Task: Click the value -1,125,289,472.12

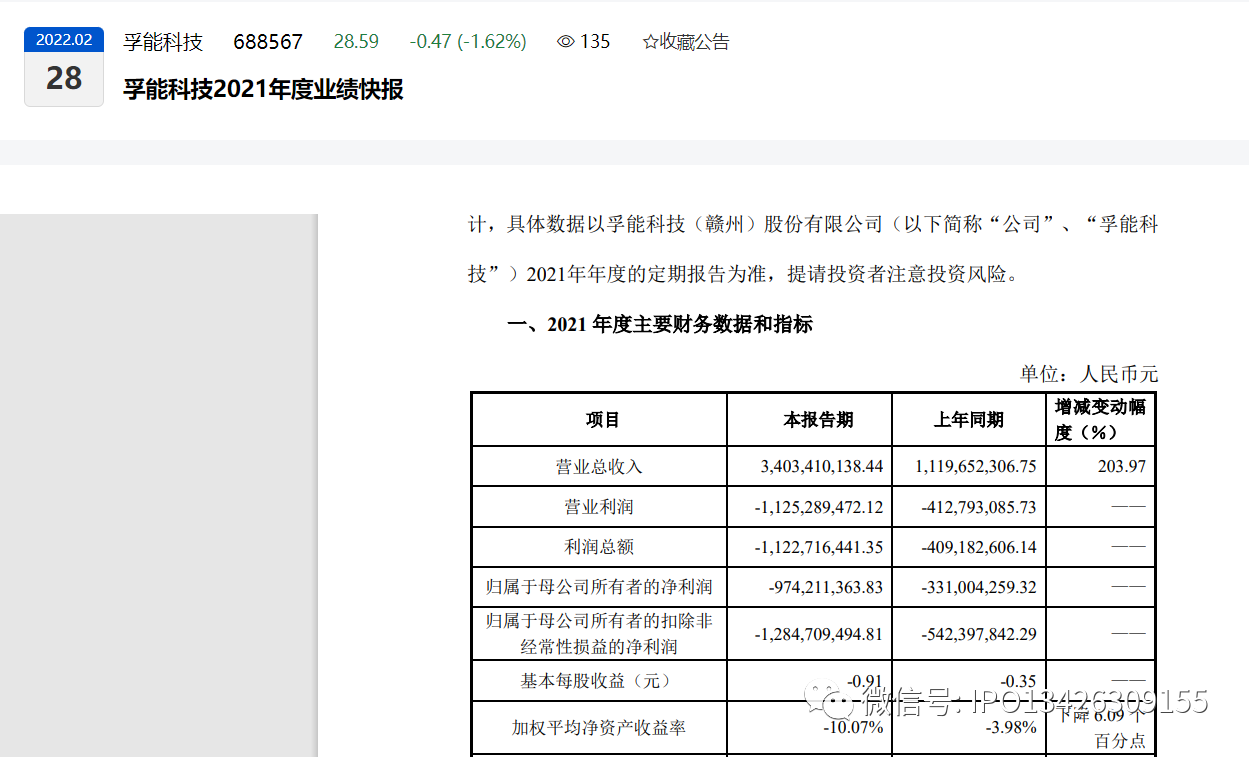Action: [x=819, y=507]
